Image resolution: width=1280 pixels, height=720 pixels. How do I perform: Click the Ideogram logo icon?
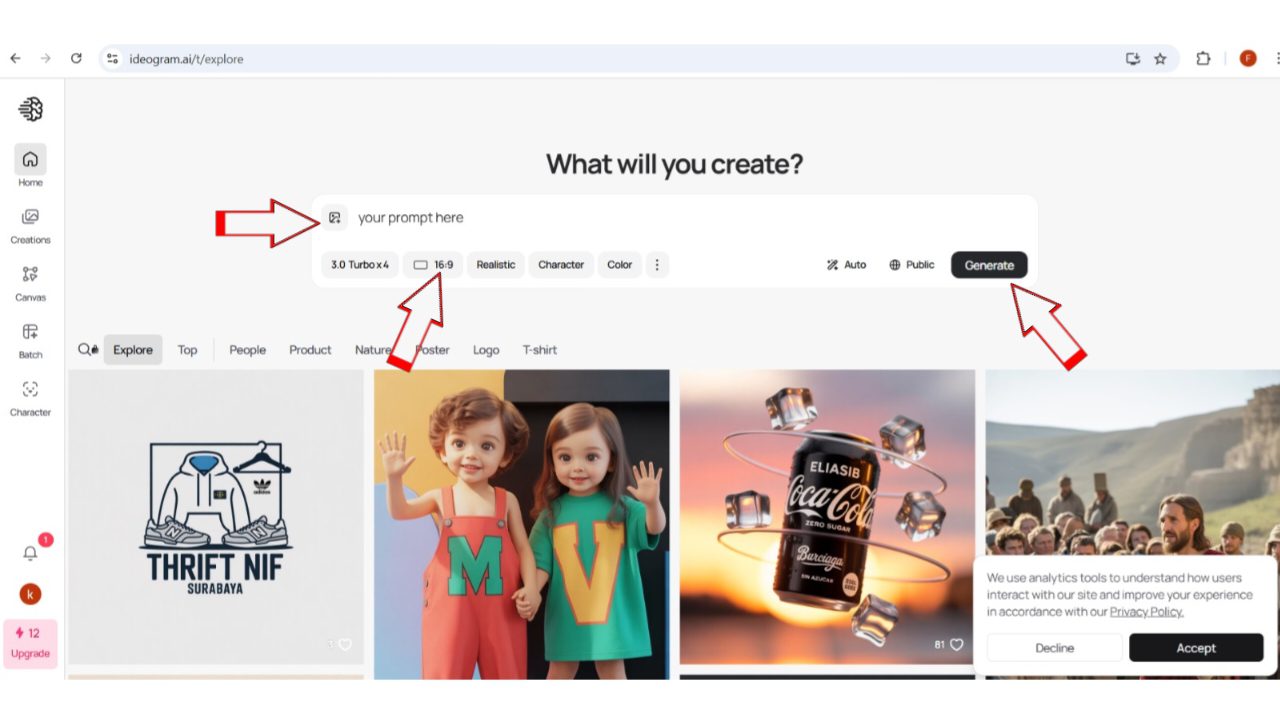click(31, 109)
